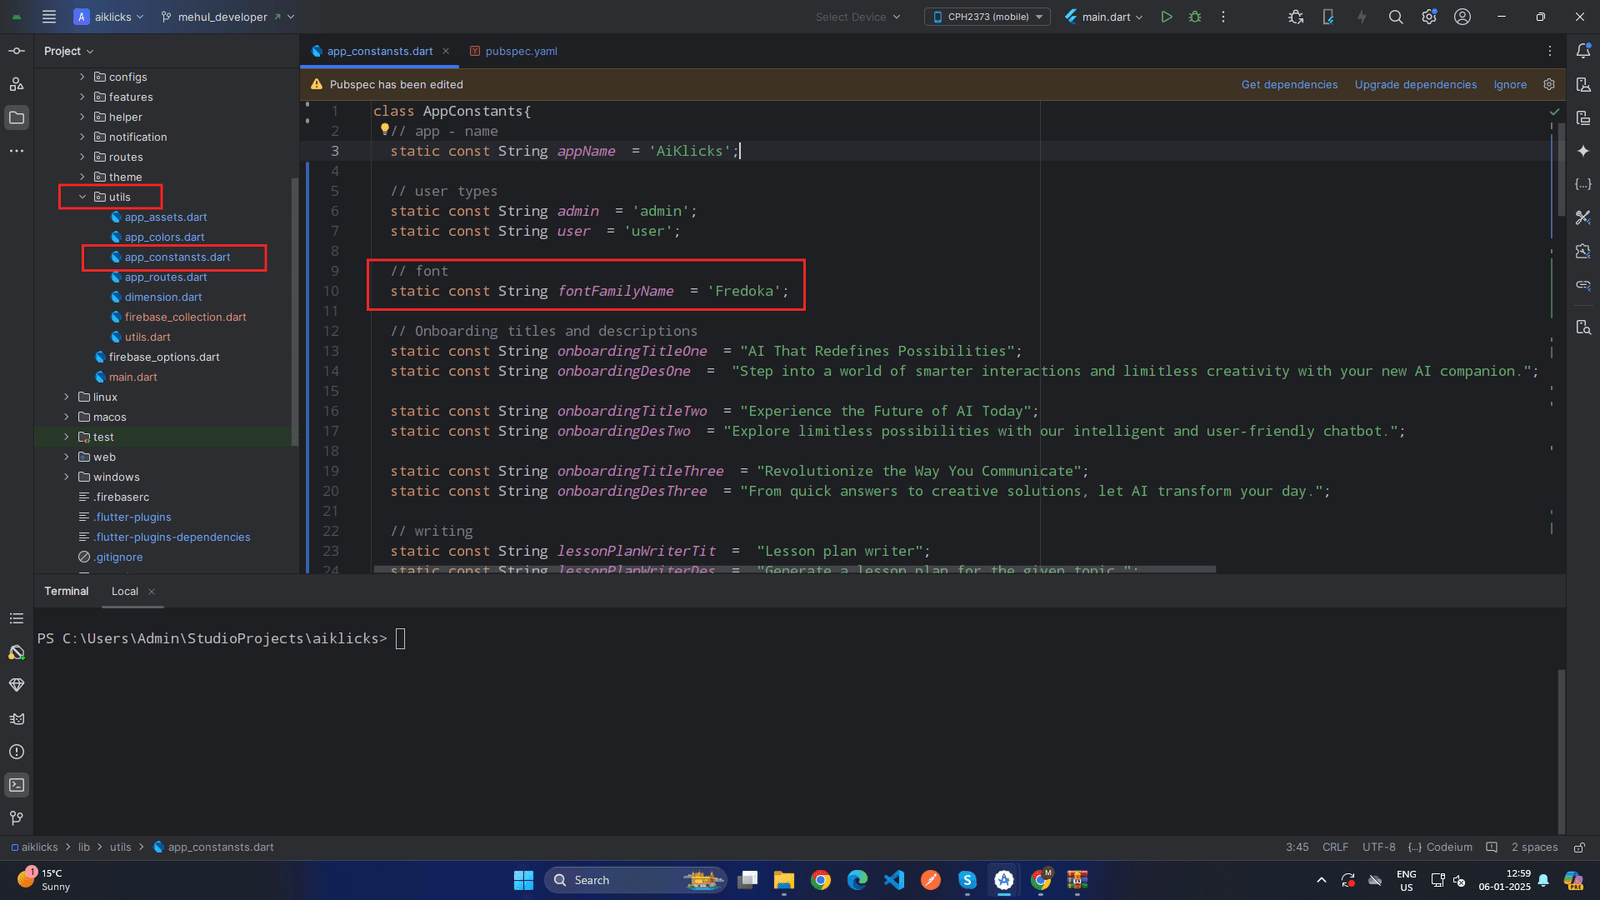
Task: Open Search Everywhere magnifier icon
Action: pyautogui.click(x=1396, y=17)
